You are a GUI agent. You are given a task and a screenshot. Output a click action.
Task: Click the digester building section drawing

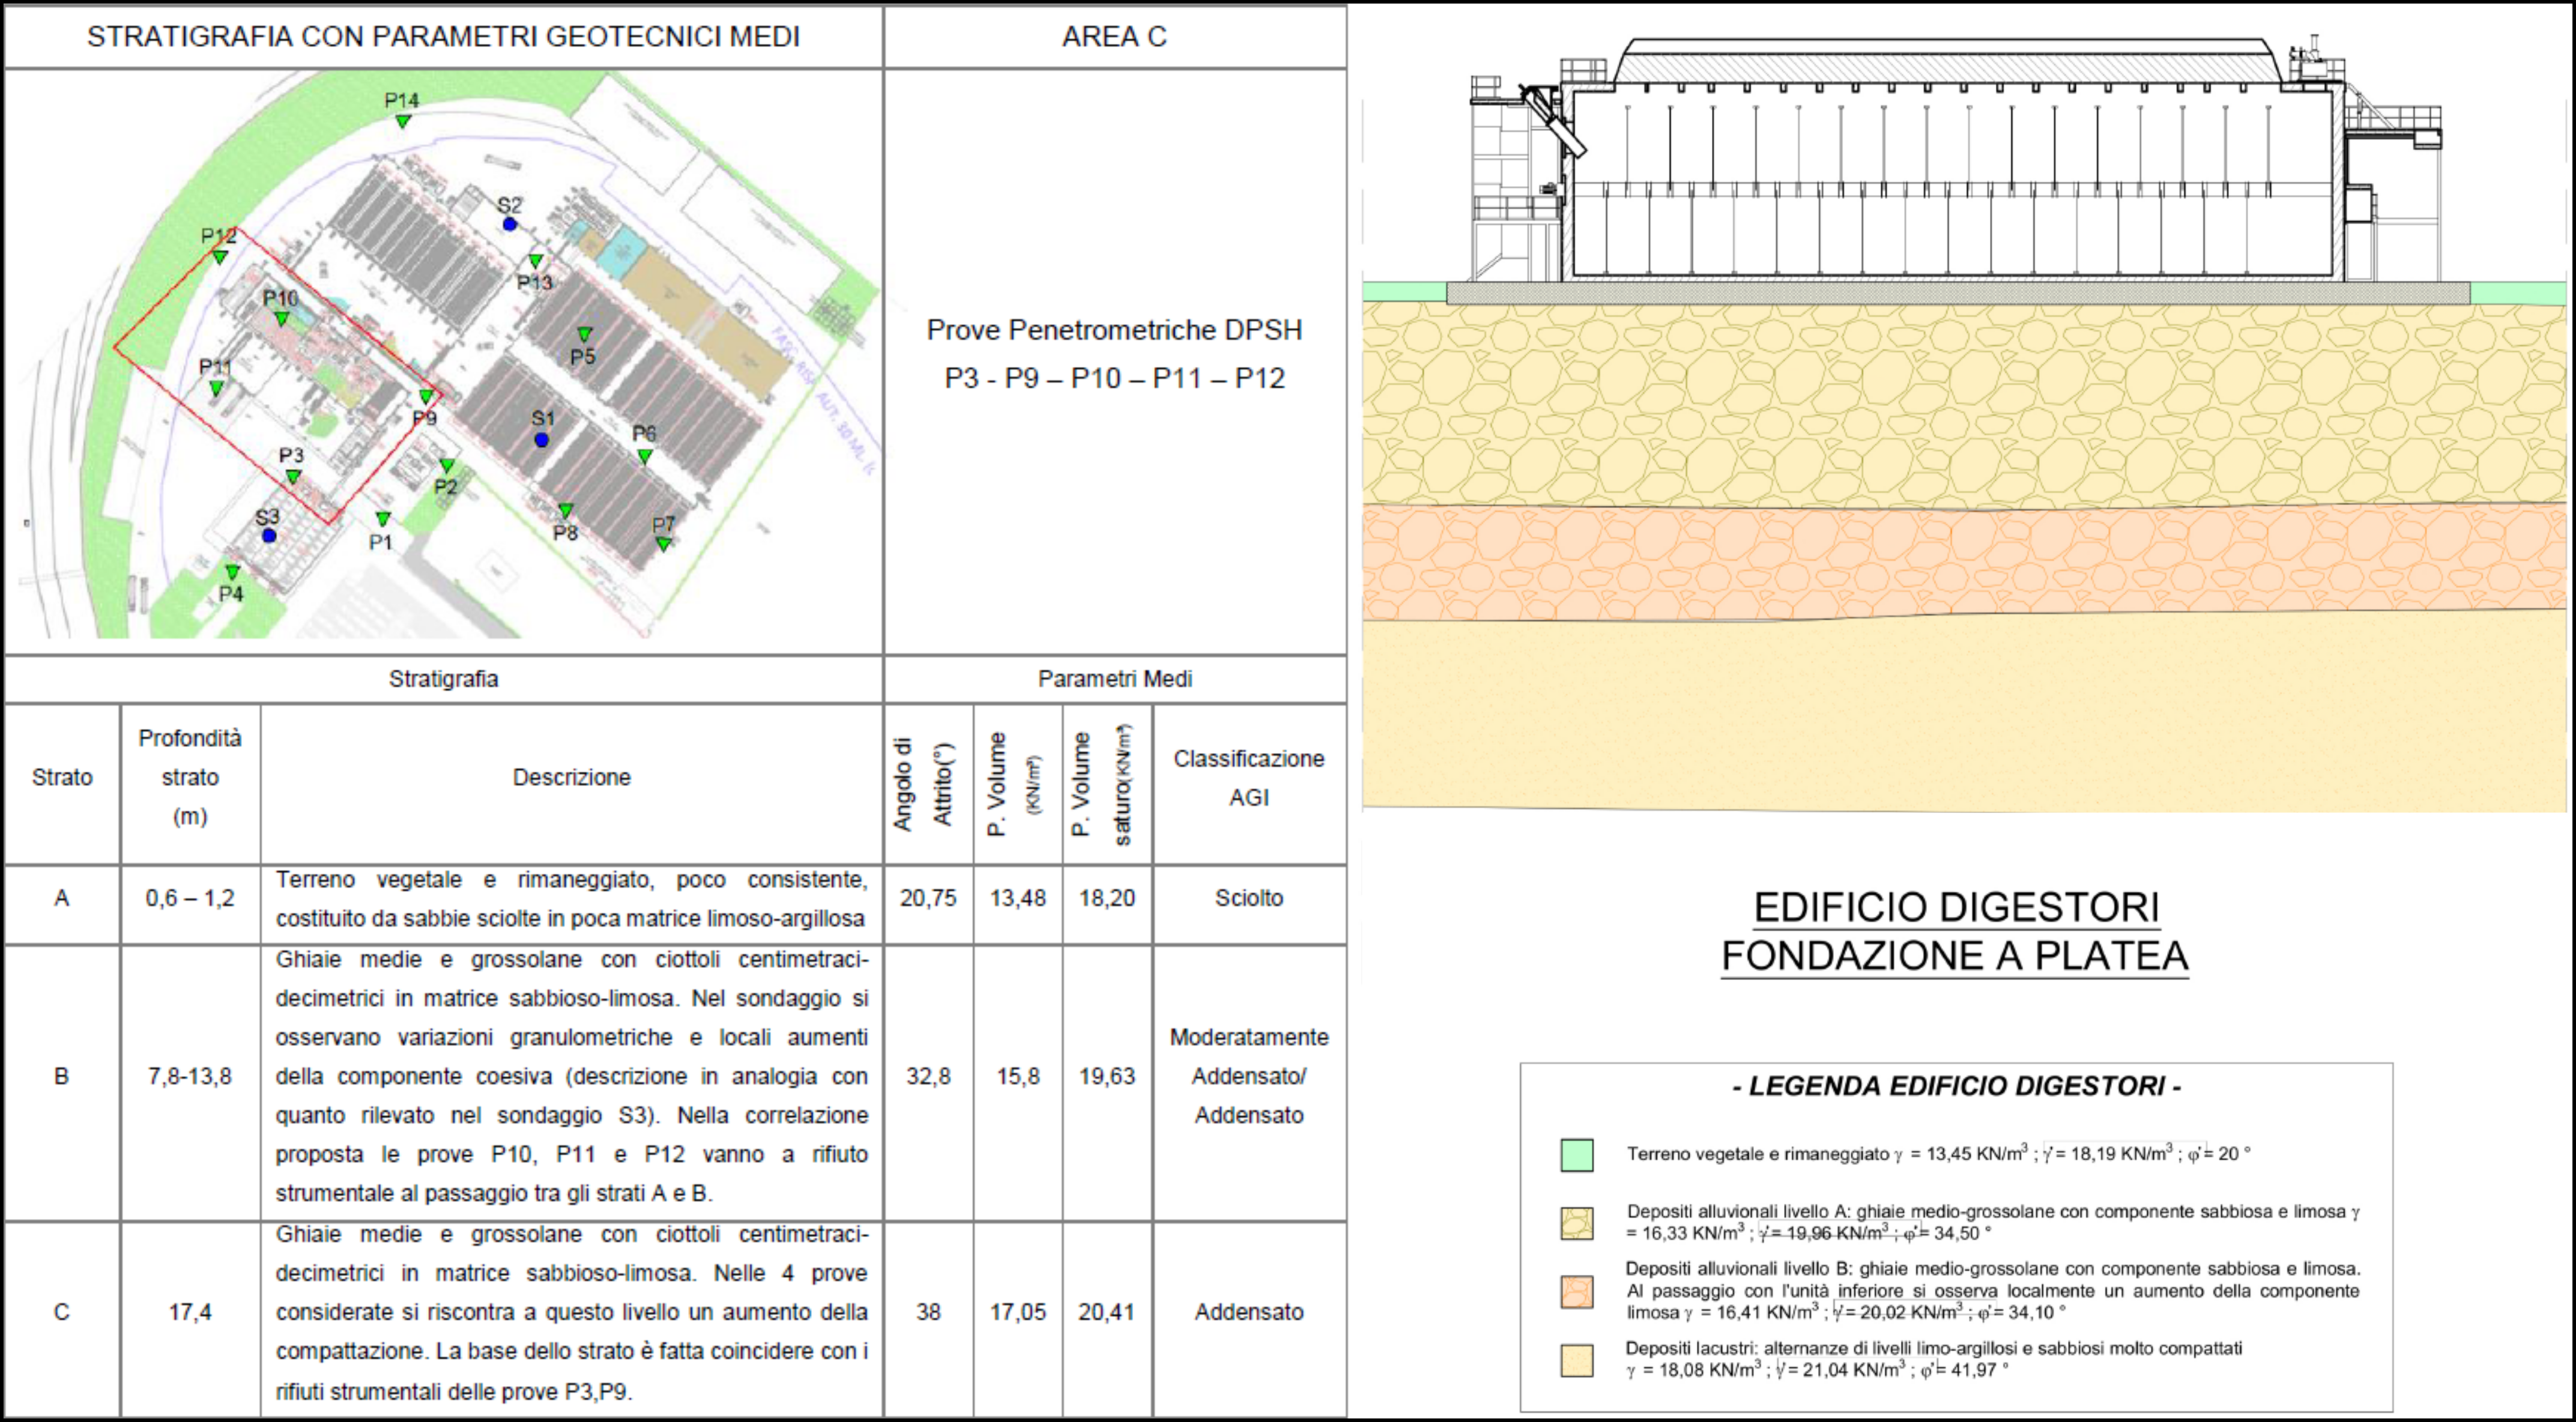(1957, 160)
